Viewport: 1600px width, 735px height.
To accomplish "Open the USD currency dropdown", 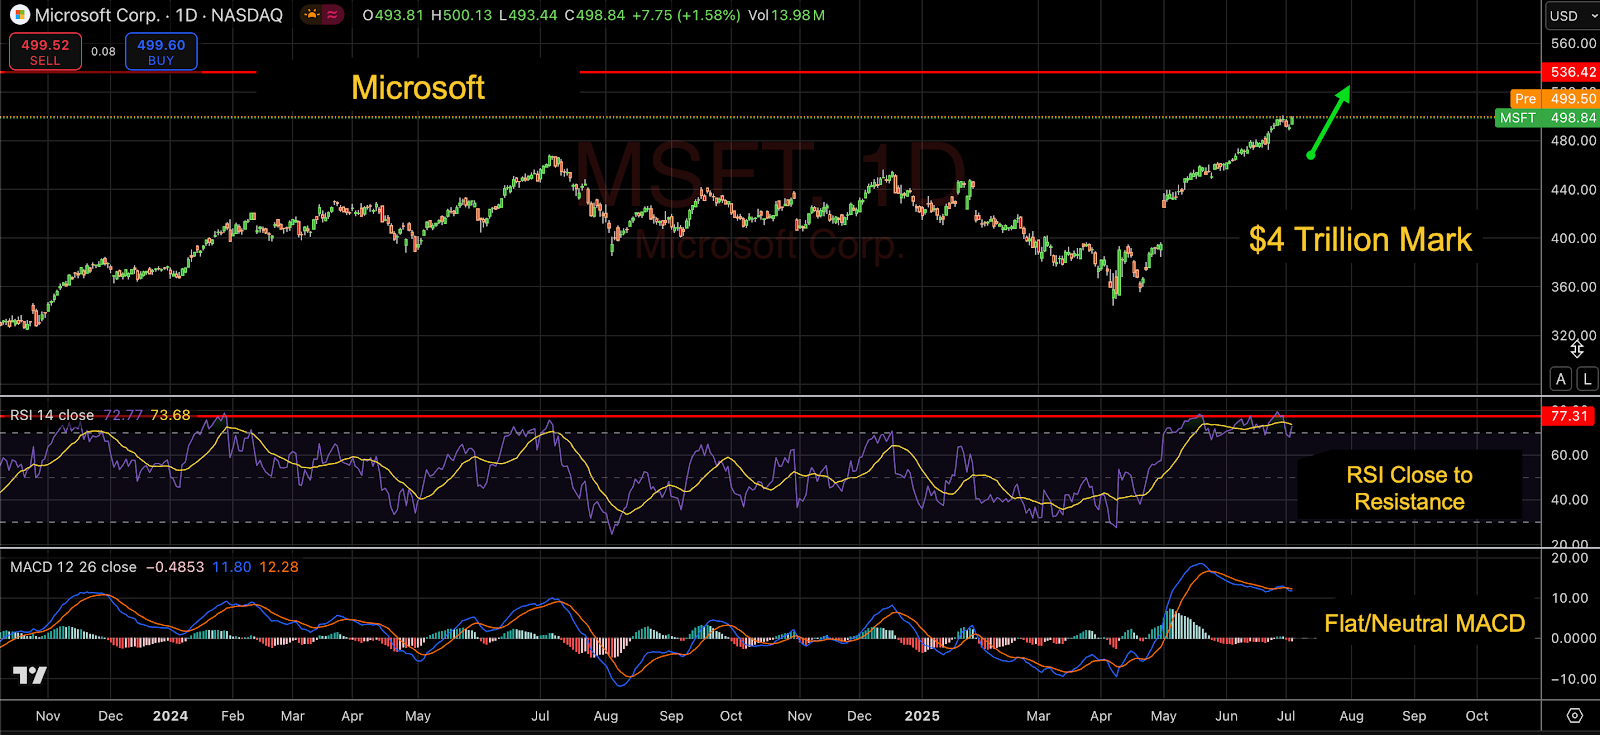I will tap(1572, 16).
